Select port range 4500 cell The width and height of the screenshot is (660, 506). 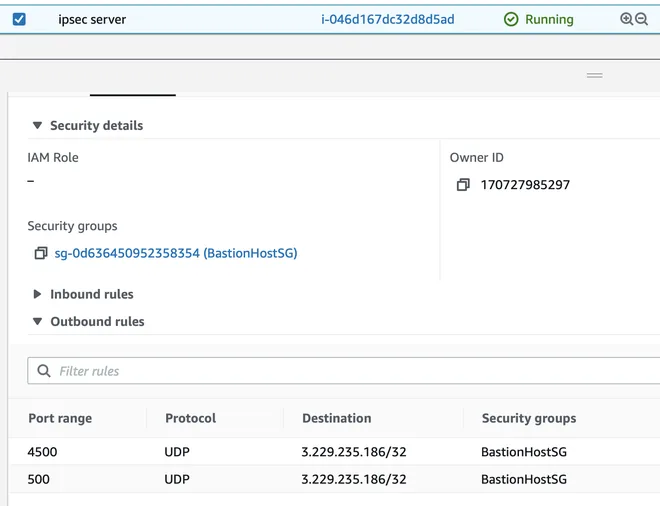coord(42,452)
